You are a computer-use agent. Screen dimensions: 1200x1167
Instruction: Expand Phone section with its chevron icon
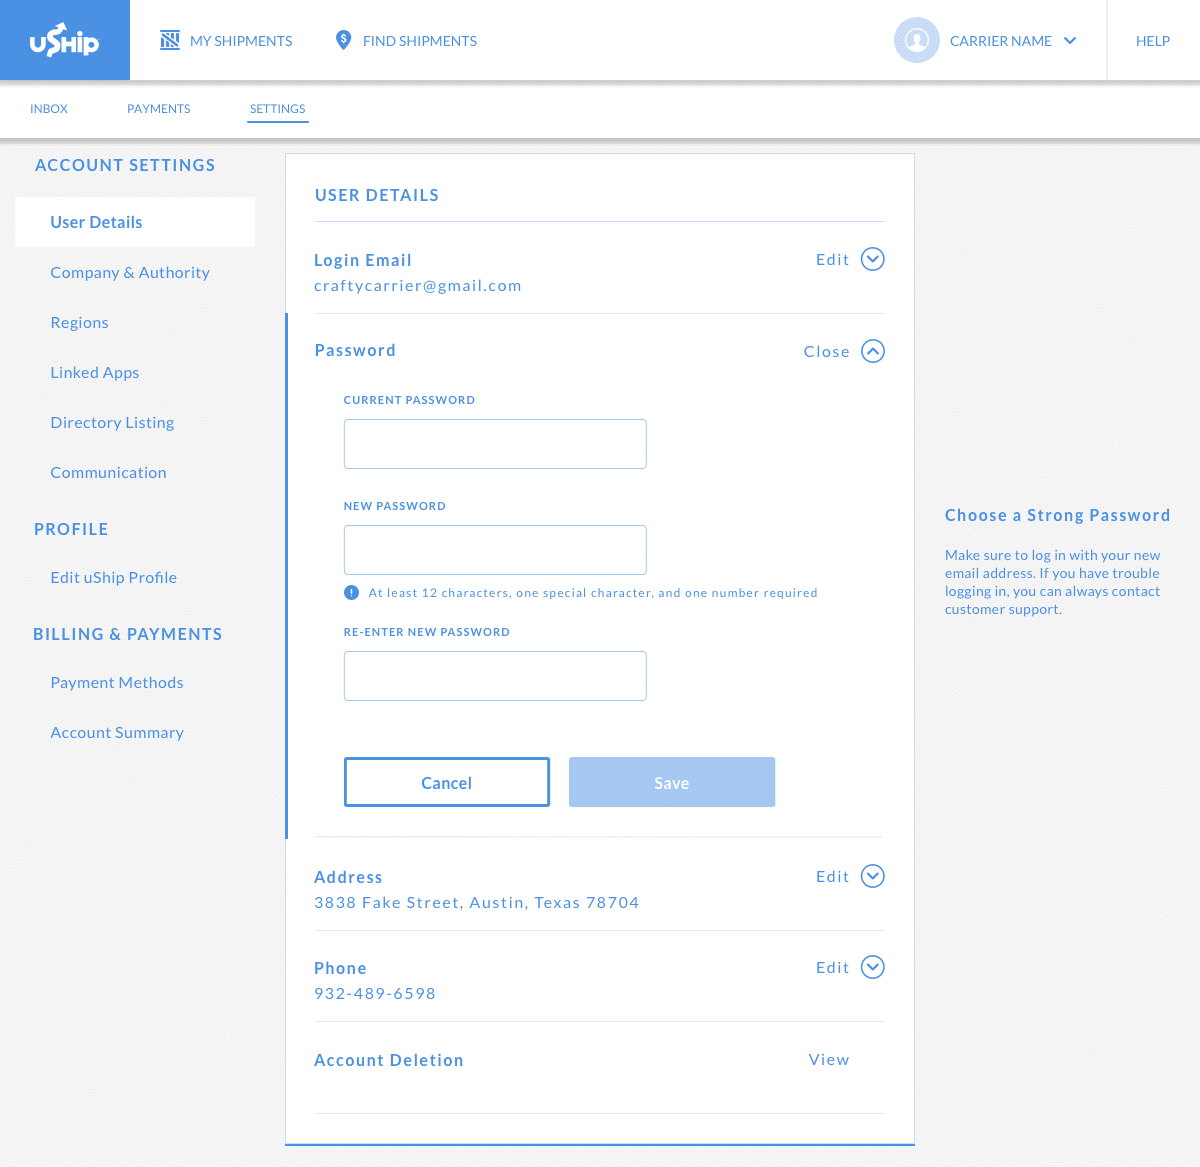(x=873, y=967)
